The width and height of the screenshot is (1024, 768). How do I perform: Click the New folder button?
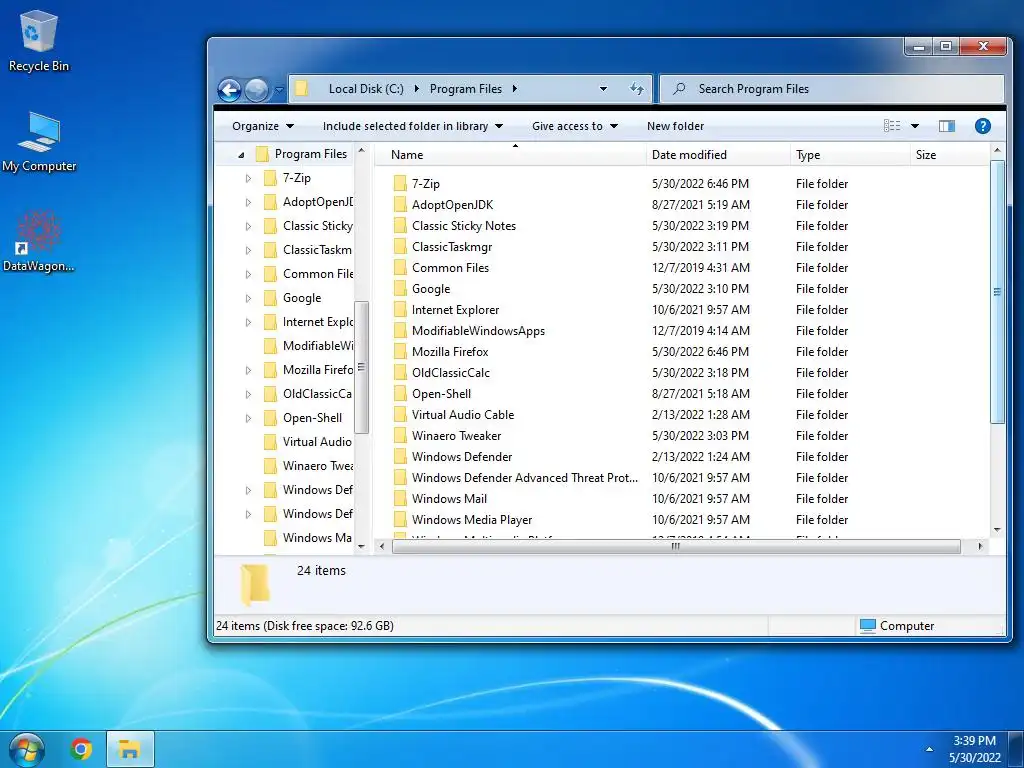675,126
